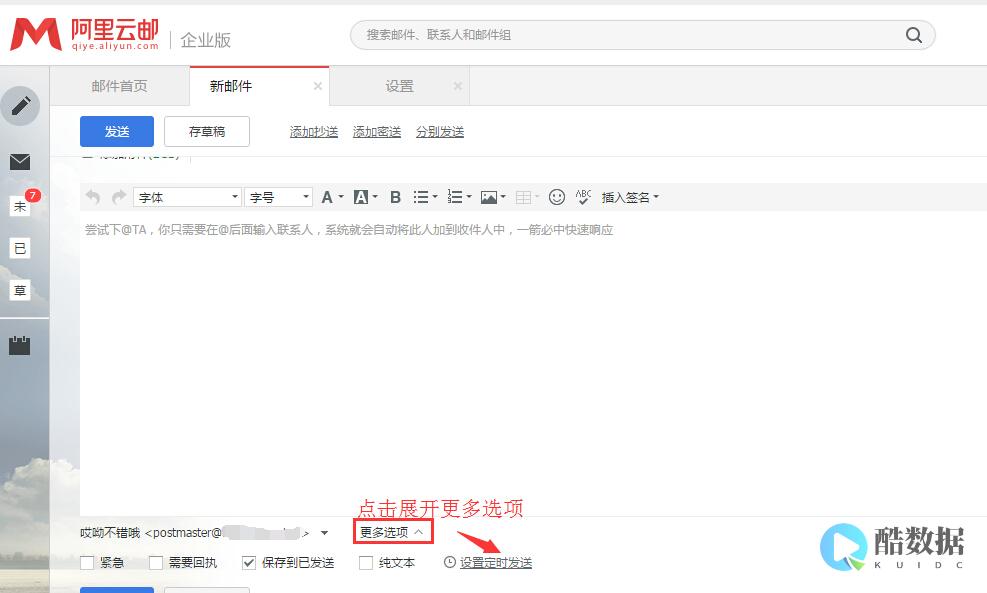Screen dimensions: 987x593
Task: Close the 设置 tab
Action: click(x=458, y=86)
